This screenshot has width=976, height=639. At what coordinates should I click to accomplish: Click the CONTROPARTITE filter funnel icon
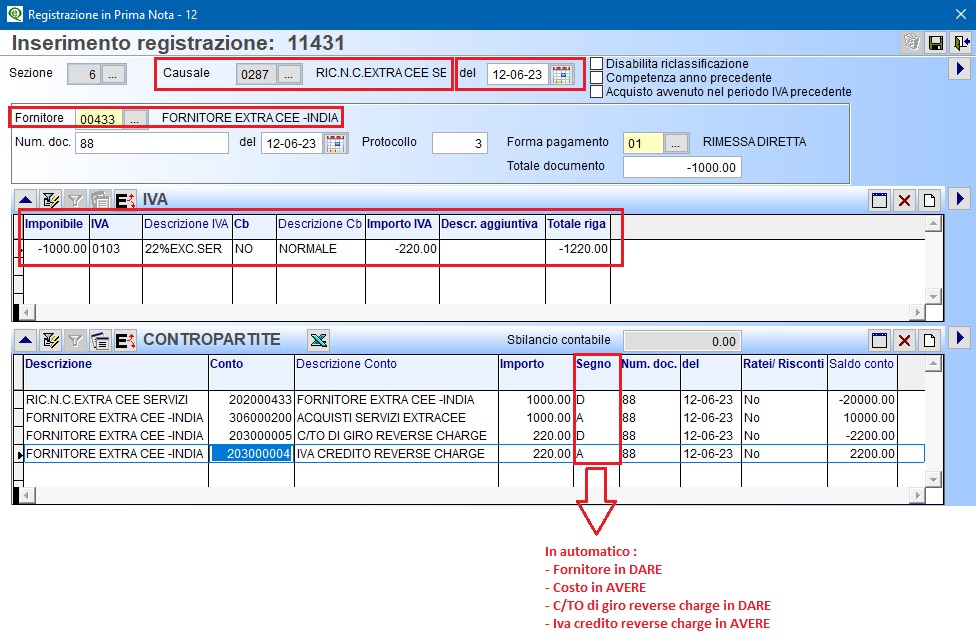(x=75, y=340)
